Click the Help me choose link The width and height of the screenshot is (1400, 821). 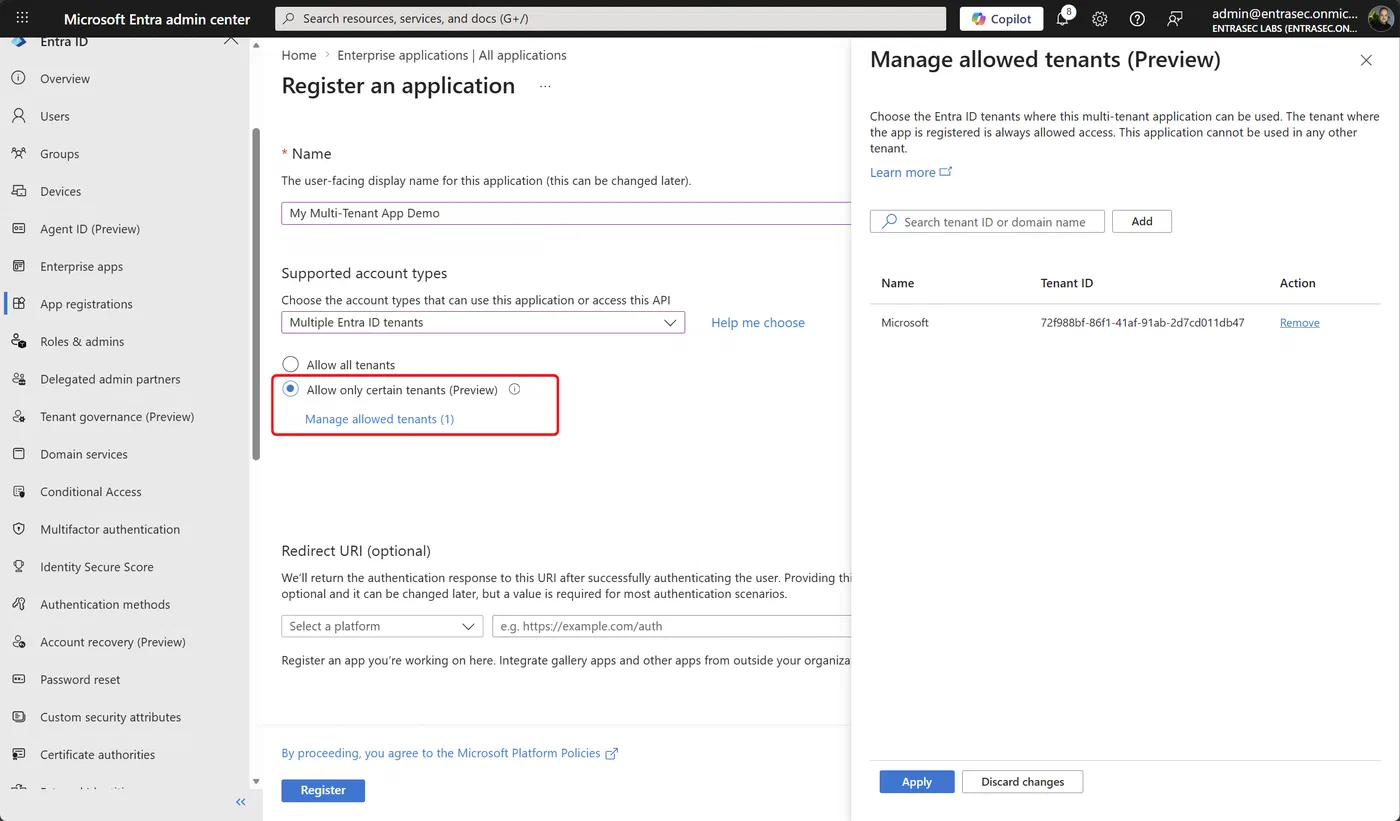point(758,323)
